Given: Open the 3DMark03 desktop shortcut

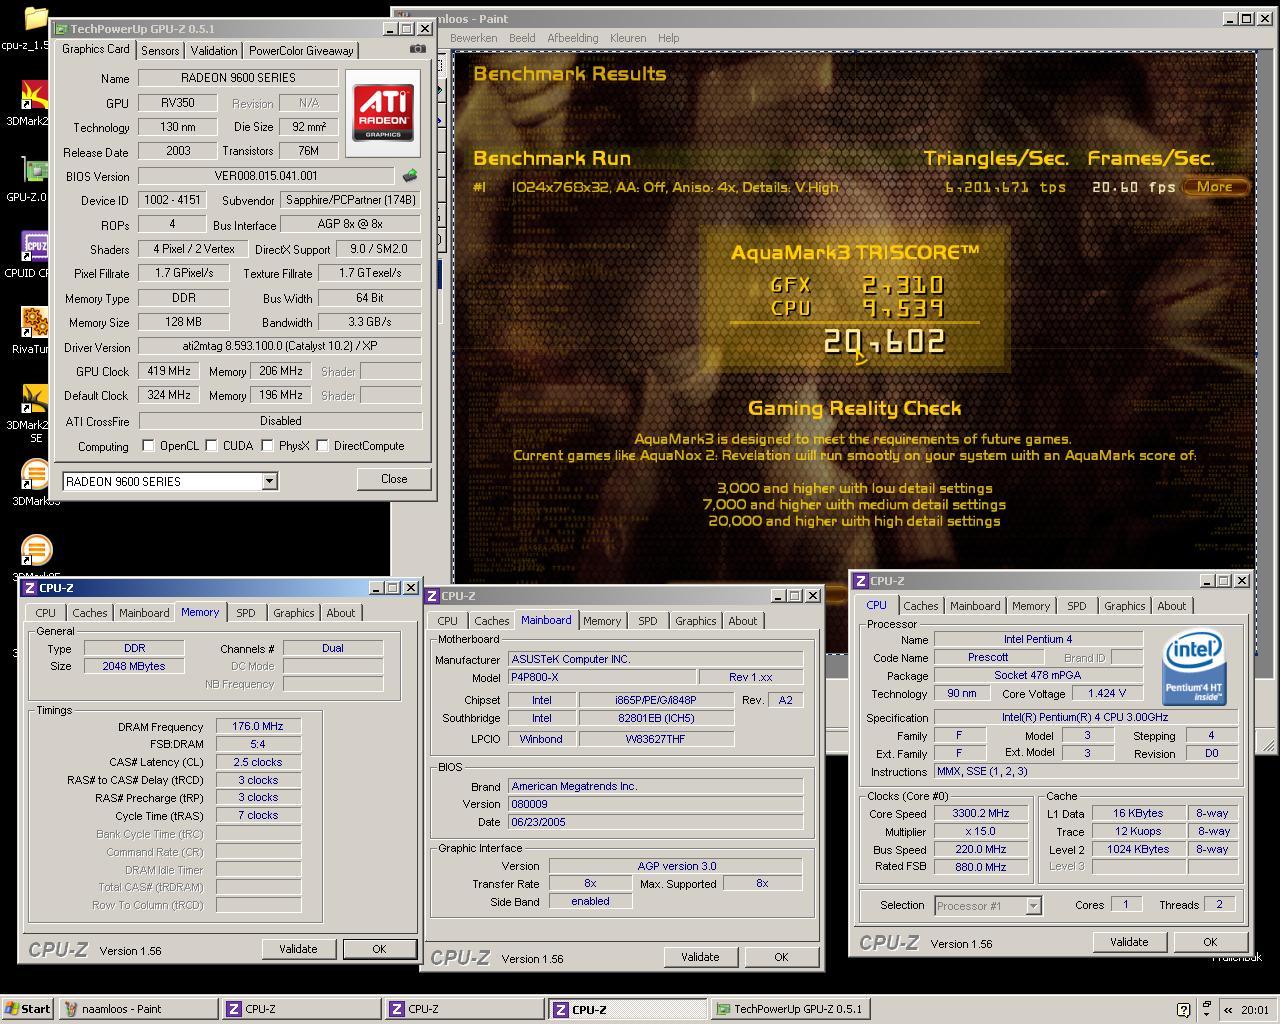Looking at the screenshot, I should [35, 473].
